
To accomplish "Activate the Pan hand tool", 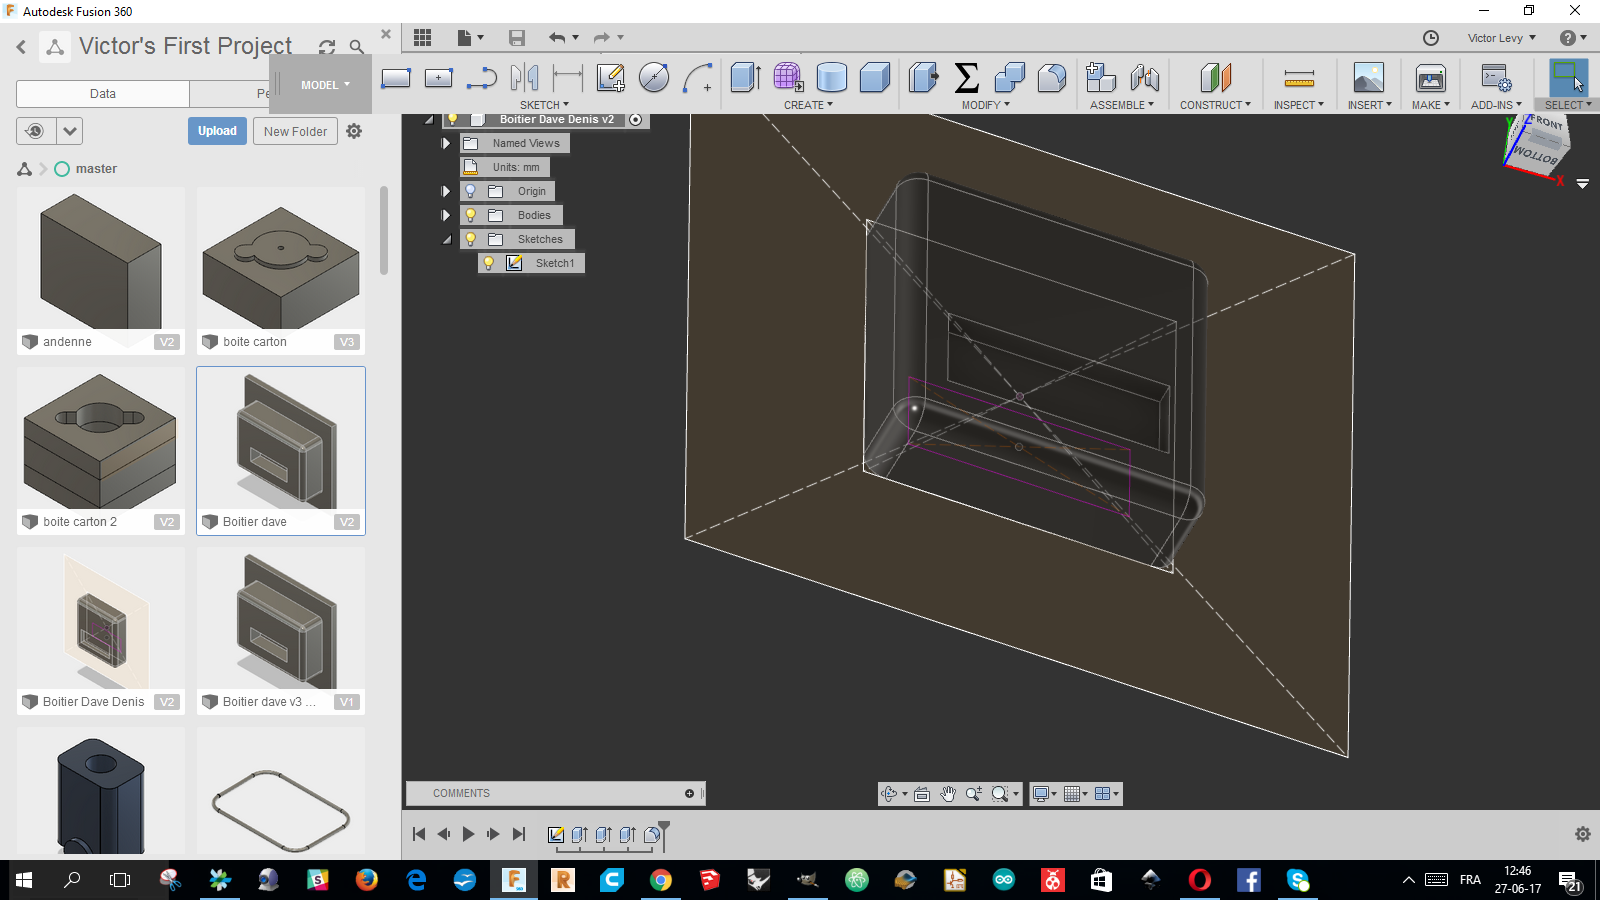I will [x=948, y=794].
